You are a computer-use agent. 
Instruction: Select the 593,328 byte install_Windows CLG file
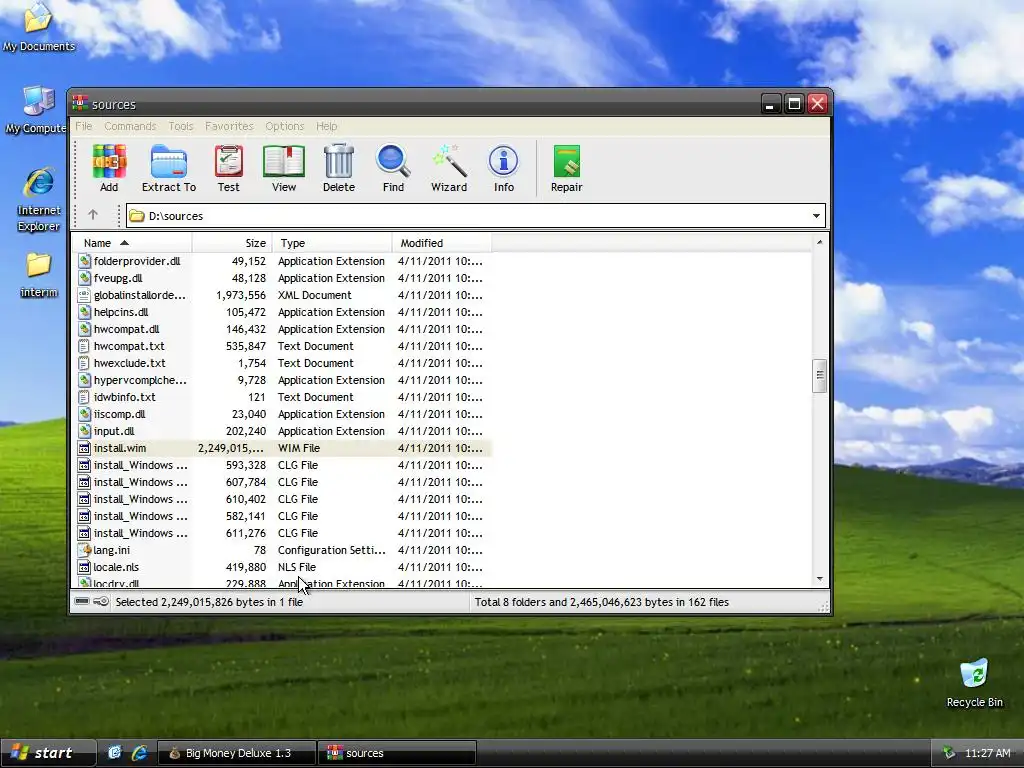[281, 465]
